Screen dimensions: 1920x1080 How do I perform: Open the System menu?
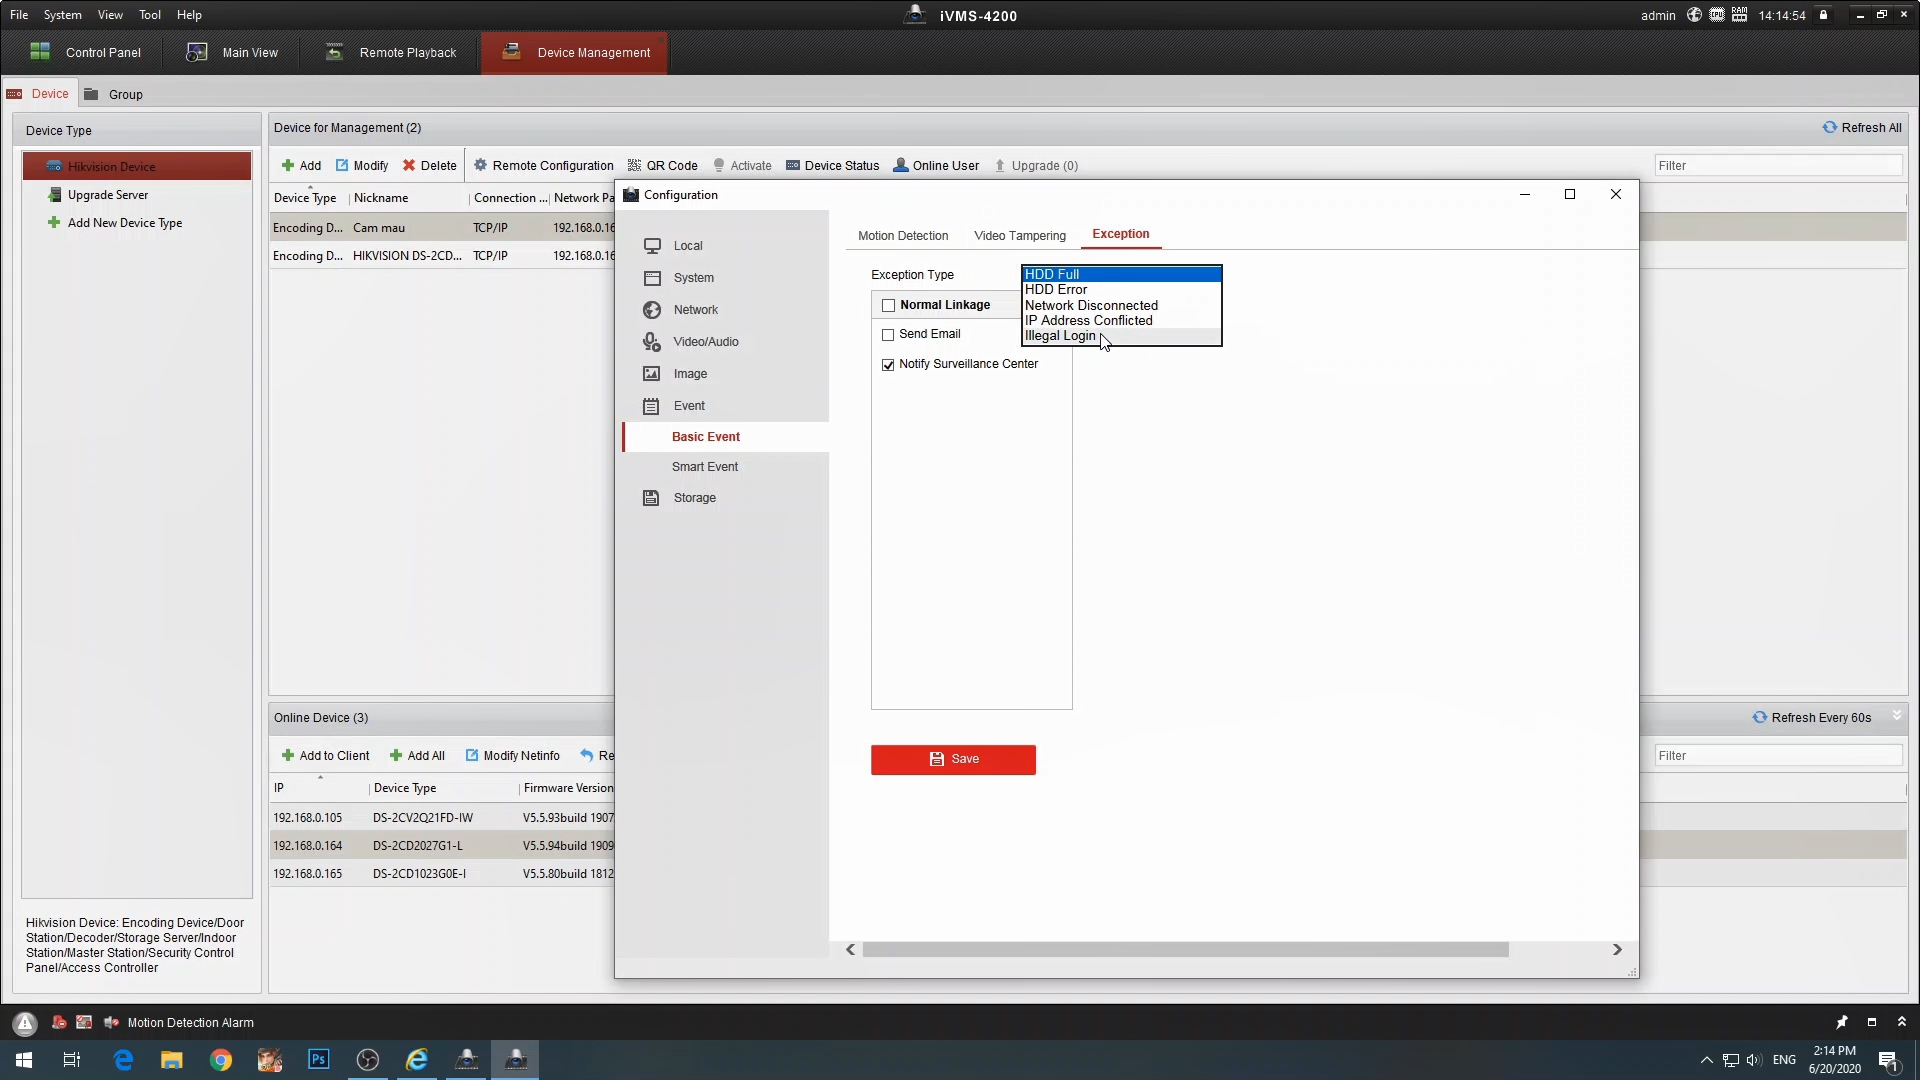coord(63,15)
